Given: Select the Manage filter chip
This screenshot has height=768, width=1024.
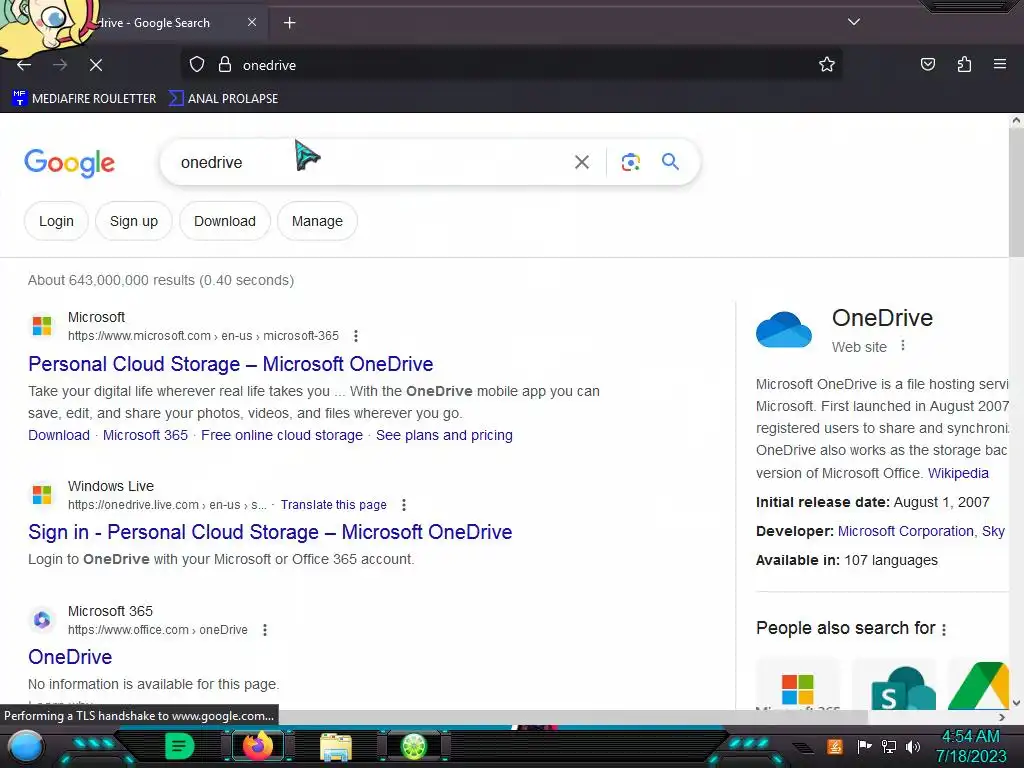Looking at the screenshot, I should (317, 221).
